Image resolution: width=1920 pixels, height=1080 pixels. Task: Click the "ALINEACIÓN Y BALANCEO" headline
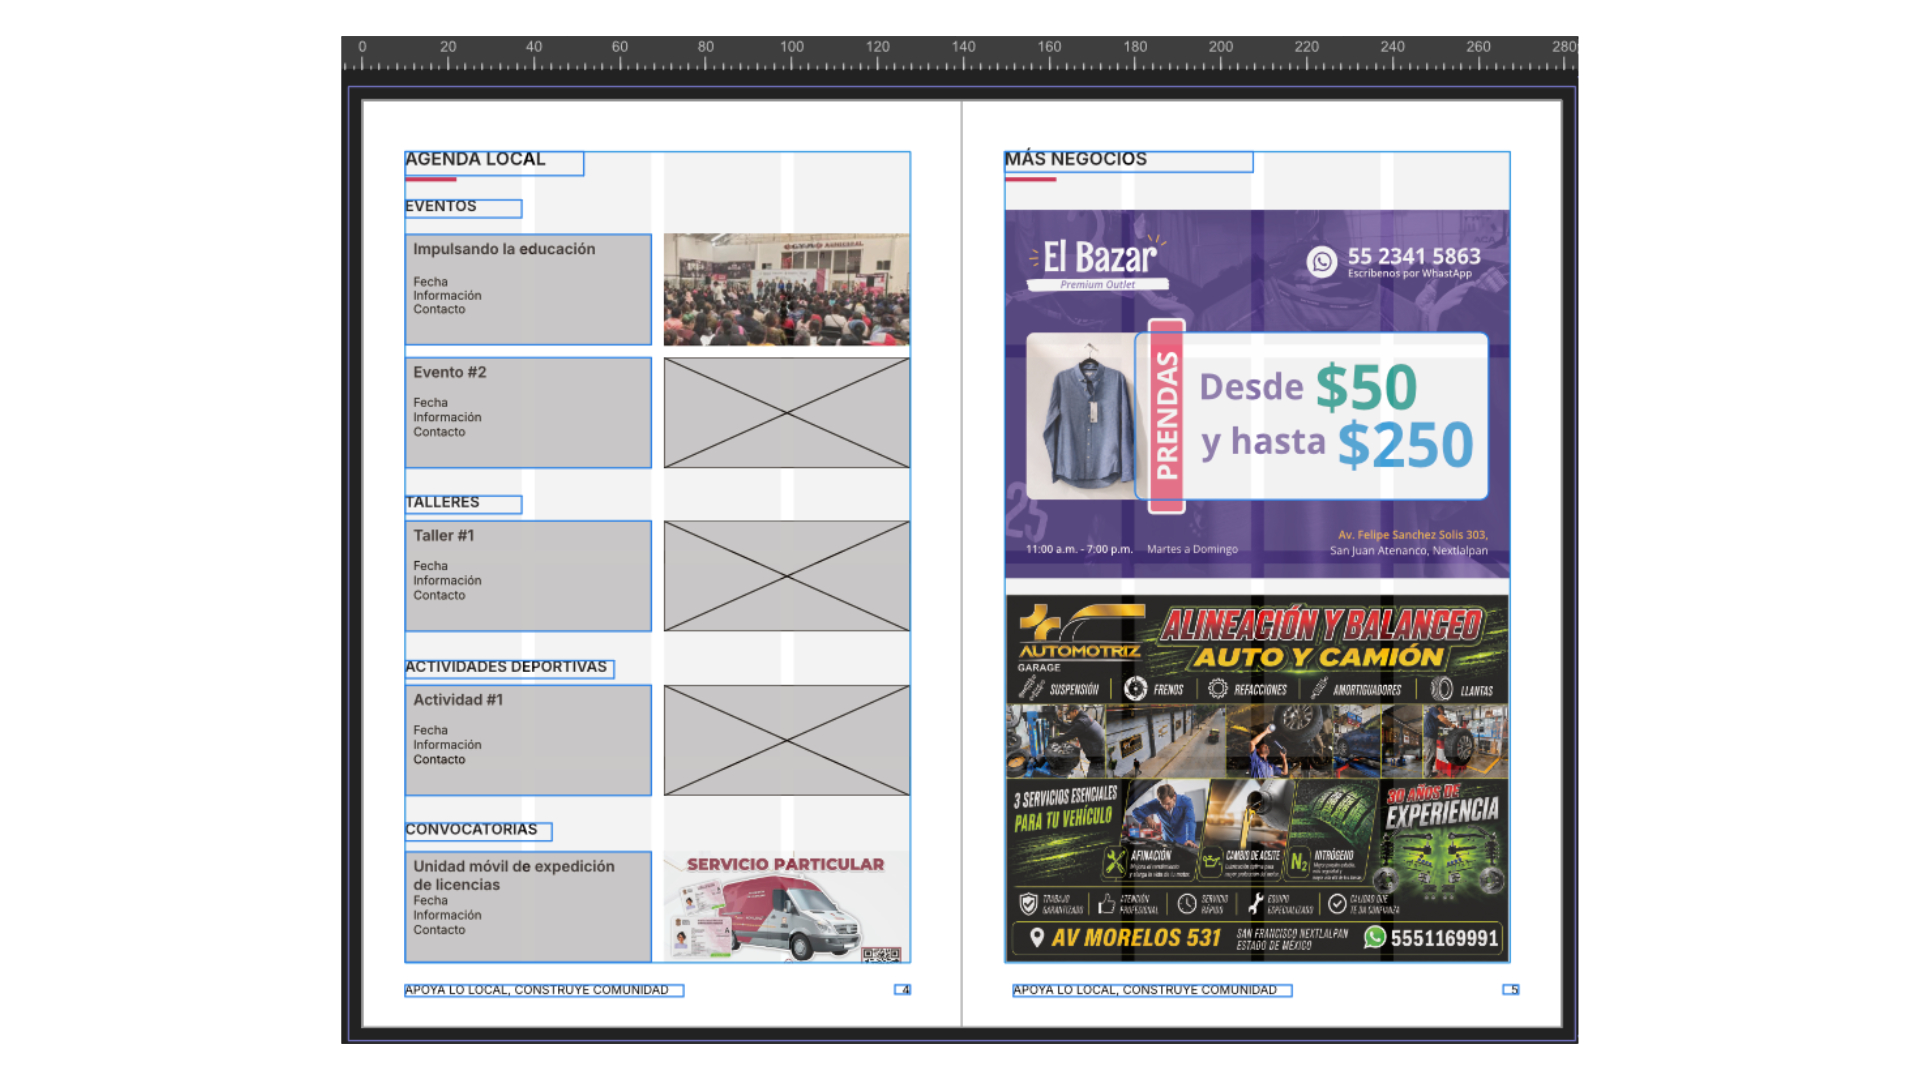pos(1321,625)
